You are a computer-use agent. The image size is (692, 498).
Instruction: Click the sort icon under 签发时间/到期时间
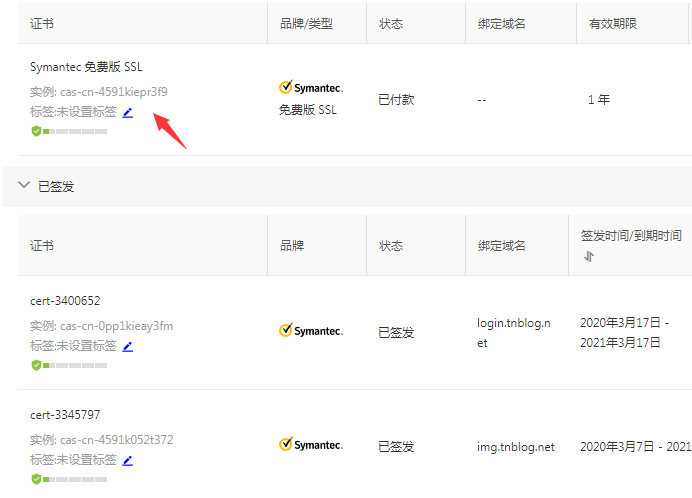coord(589,257)
